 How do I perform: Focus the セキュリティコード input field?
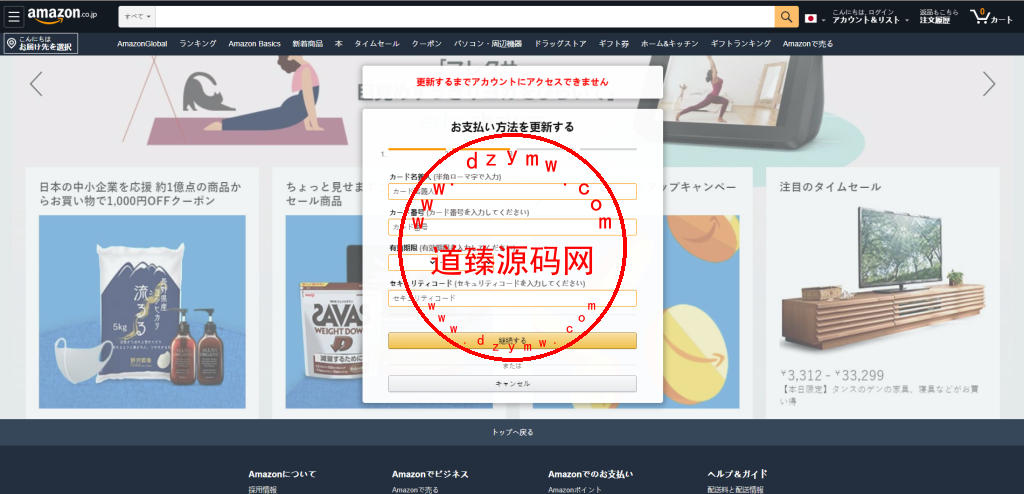coord(512,298)
